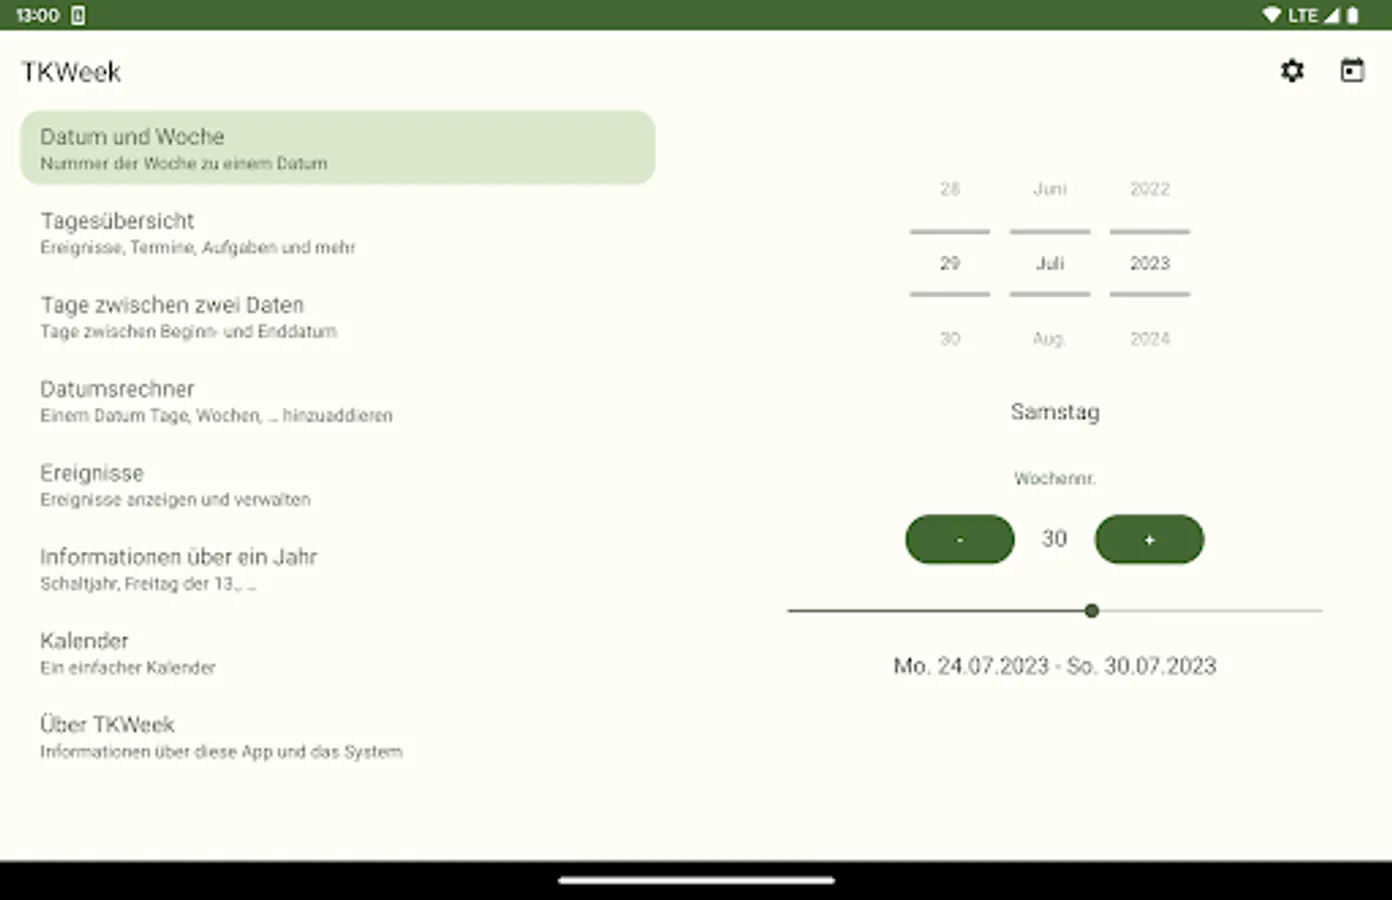
Task: Pick next day 30 in date picker
Action: [x=950, y=339]
